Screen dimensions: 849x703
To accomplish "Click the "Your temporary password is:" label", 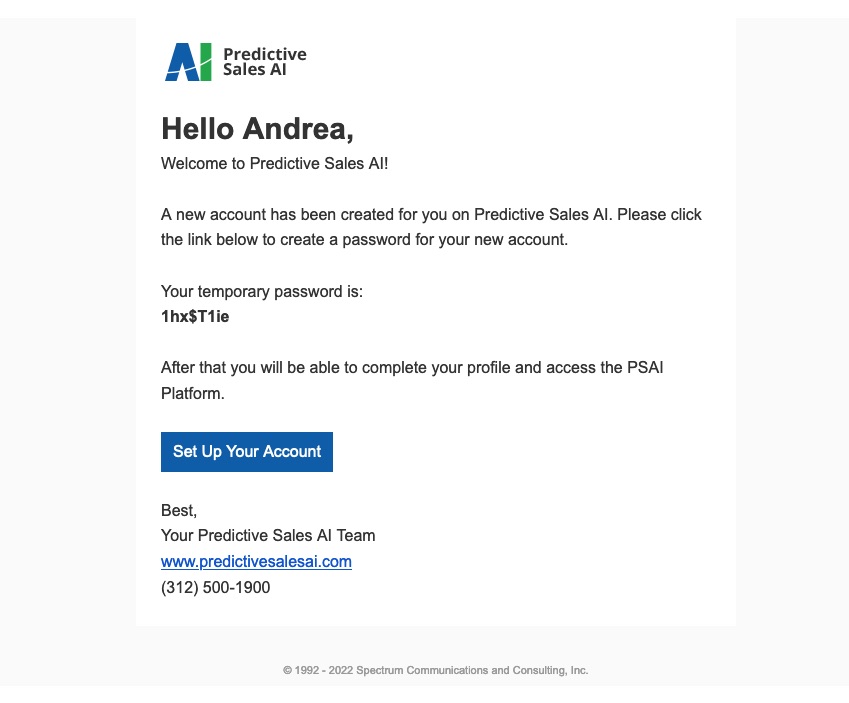I will 261,292.
